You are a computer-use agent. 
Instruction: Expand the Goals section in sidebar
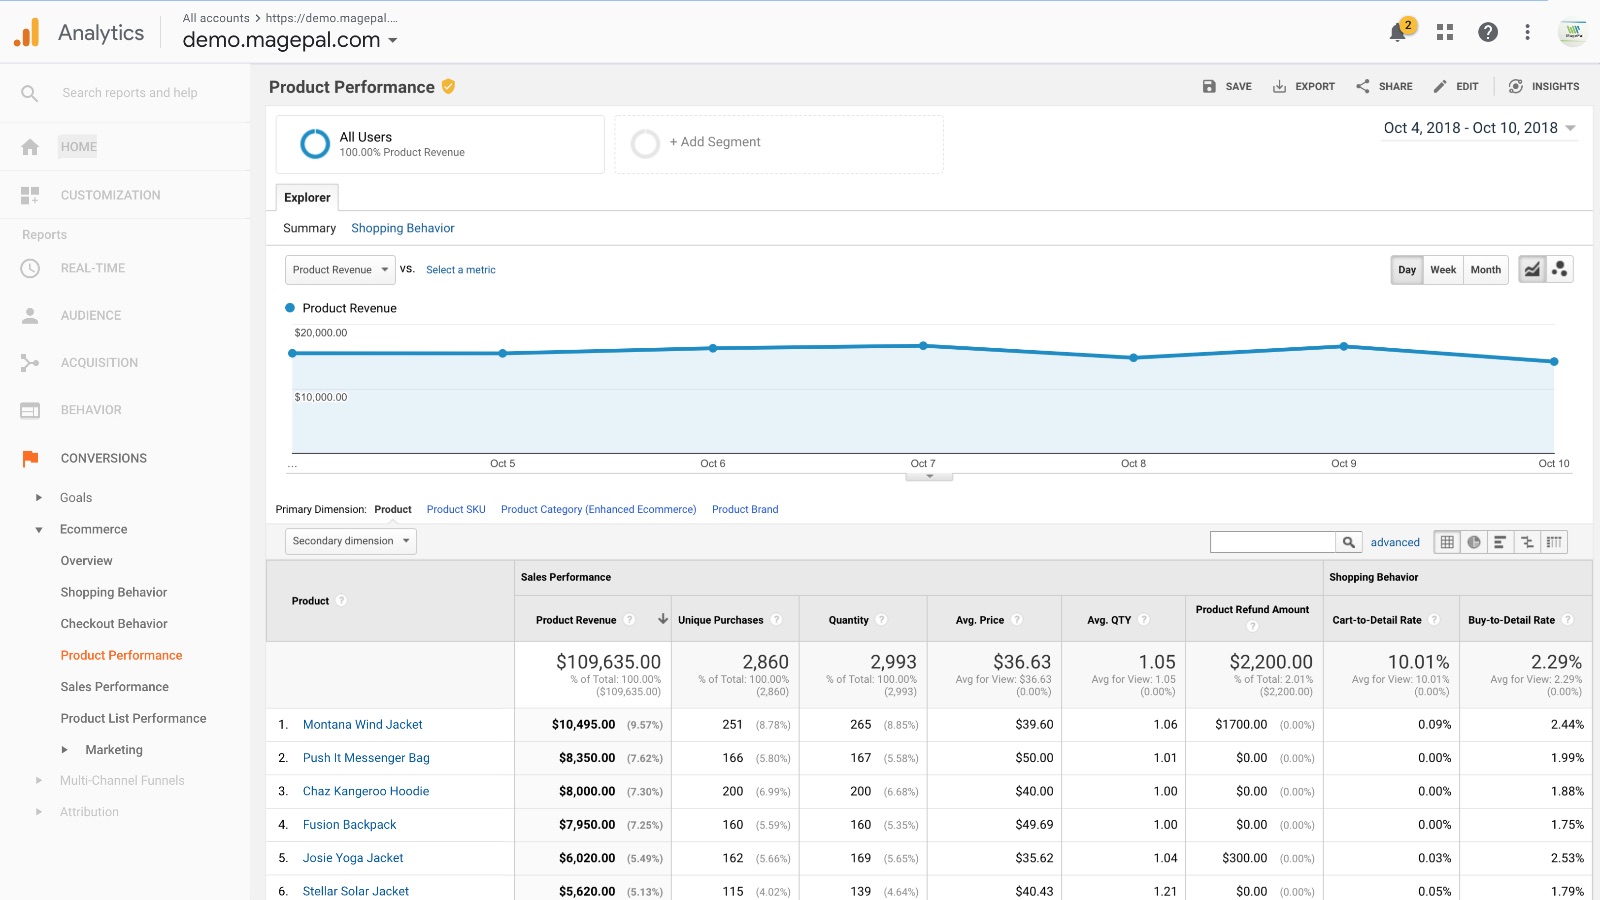(39, 497)
